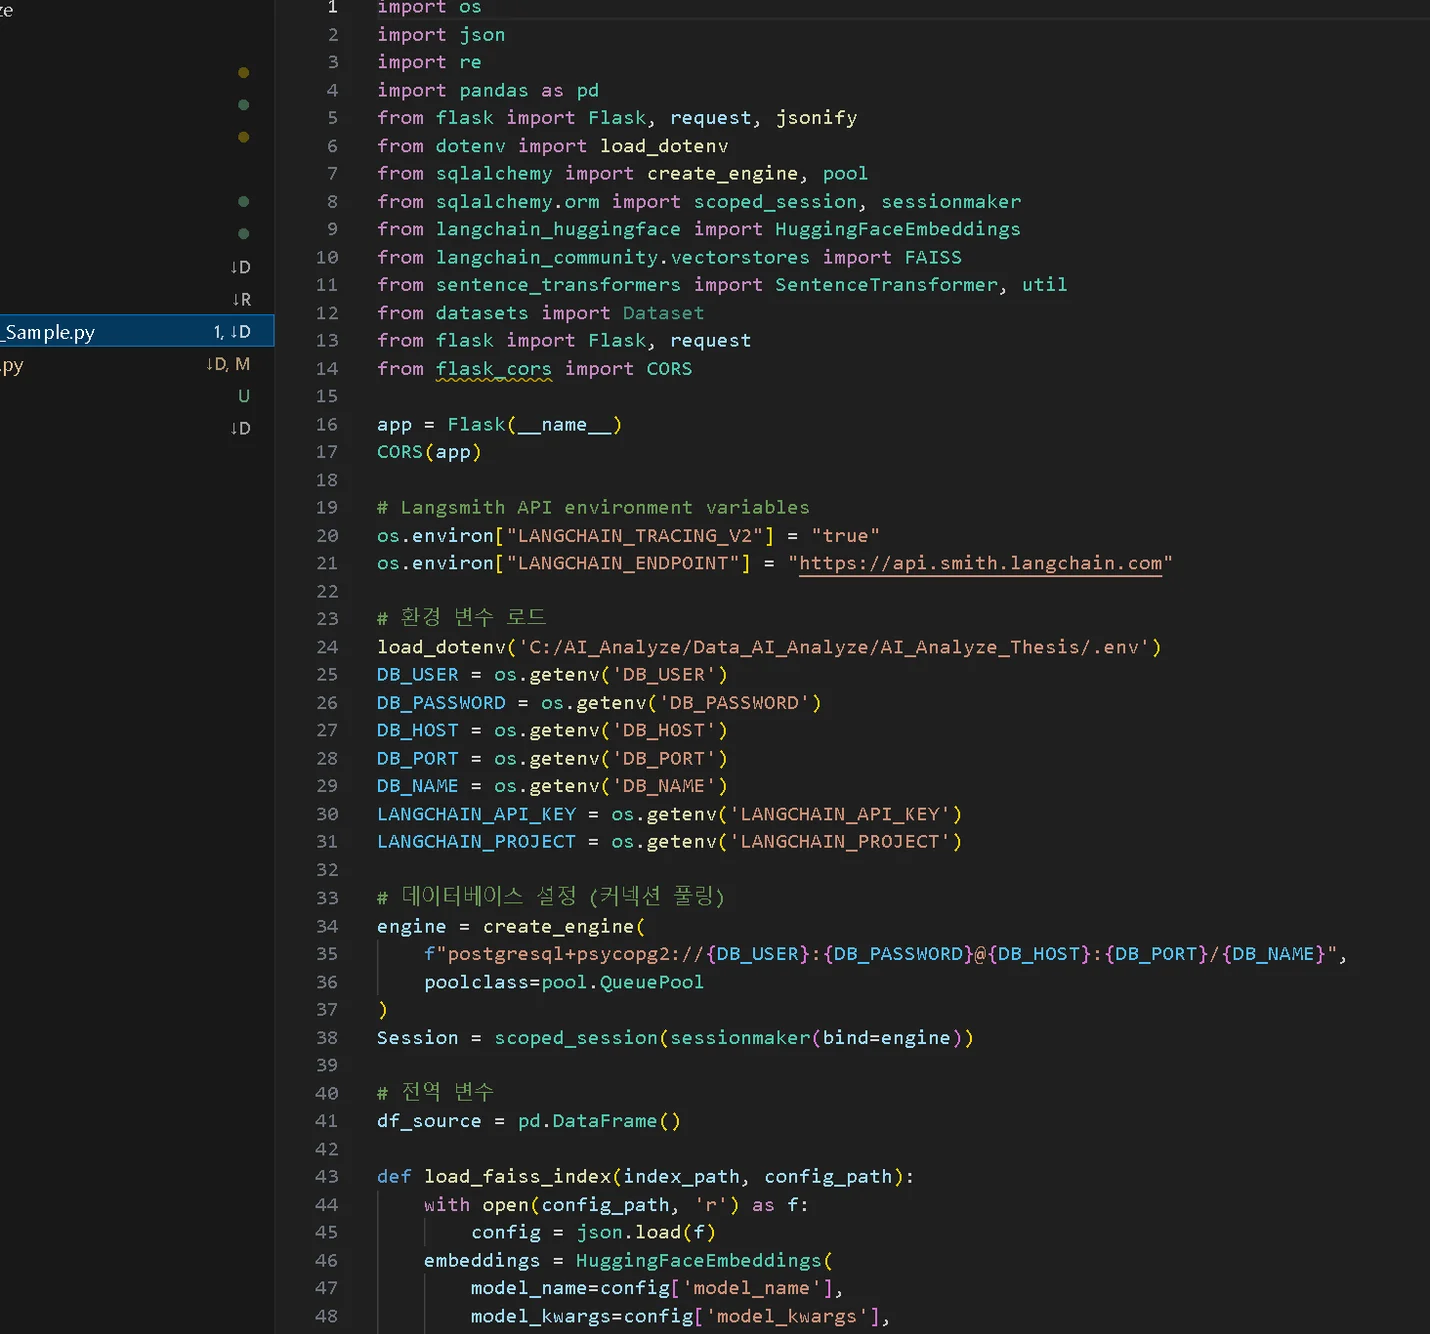The height and width of the screenshot is (1334, 1430).
Task: Open the api.smith.langchain.com URL link
Action: tap(980, 563)
